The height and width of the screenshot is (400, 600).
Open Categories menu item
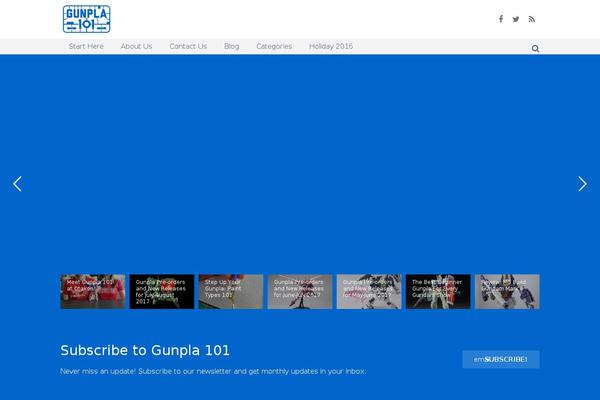pos(274,46)
